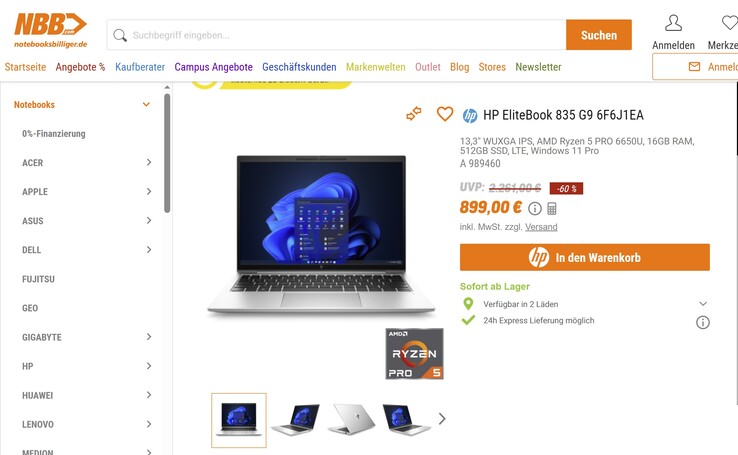Click the HP brand logo beside title
This screenshot has height=455, width=738.
pos(470,115)
